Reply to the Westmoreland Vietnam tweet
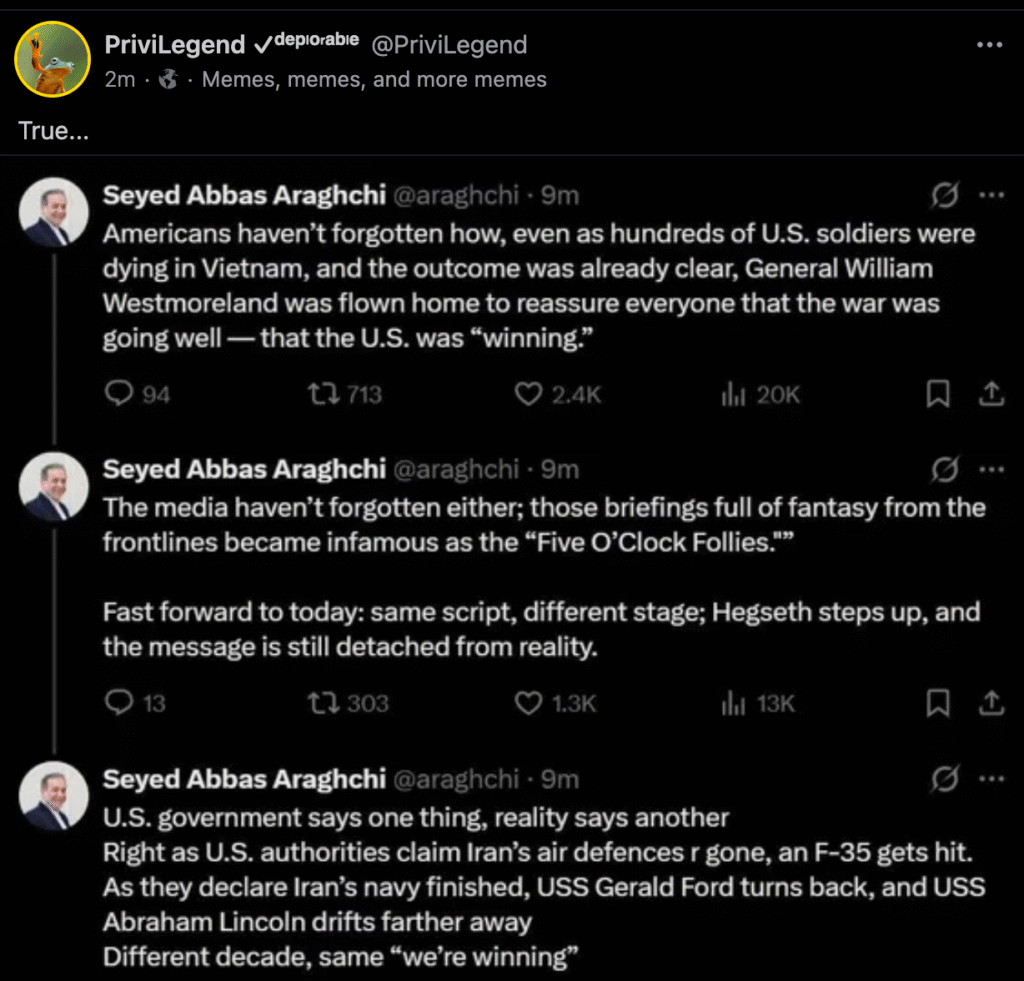The height and width of the screenshot is (981, 1024). 120,395
